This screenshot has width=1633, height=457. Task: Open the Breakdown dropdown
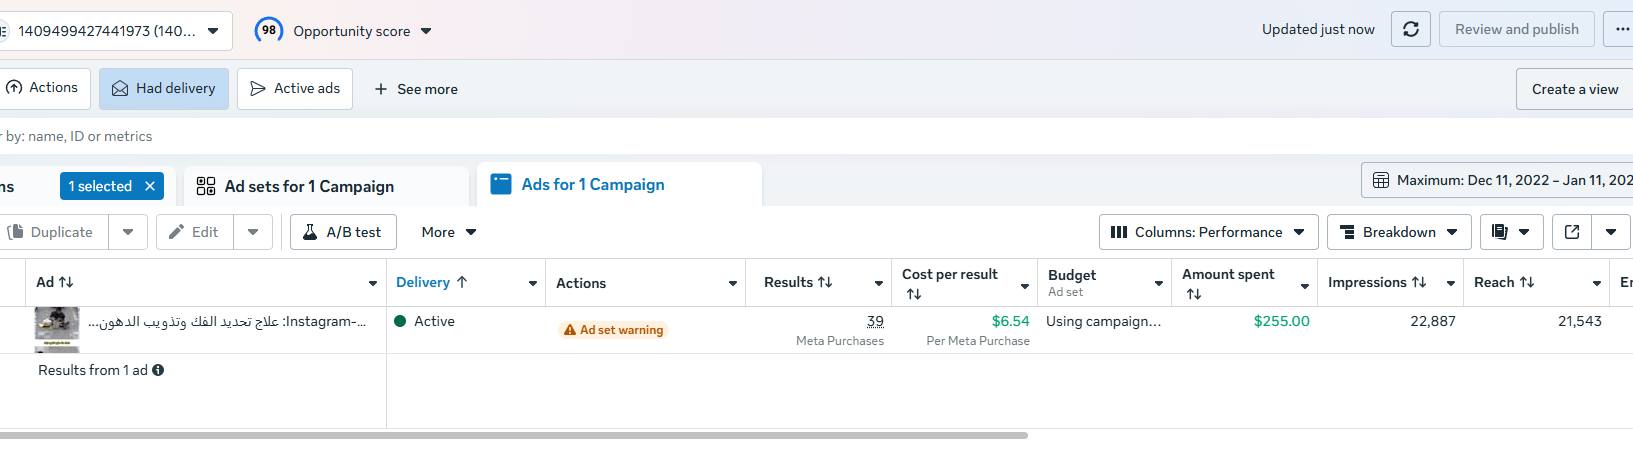tap(1398, 232)
